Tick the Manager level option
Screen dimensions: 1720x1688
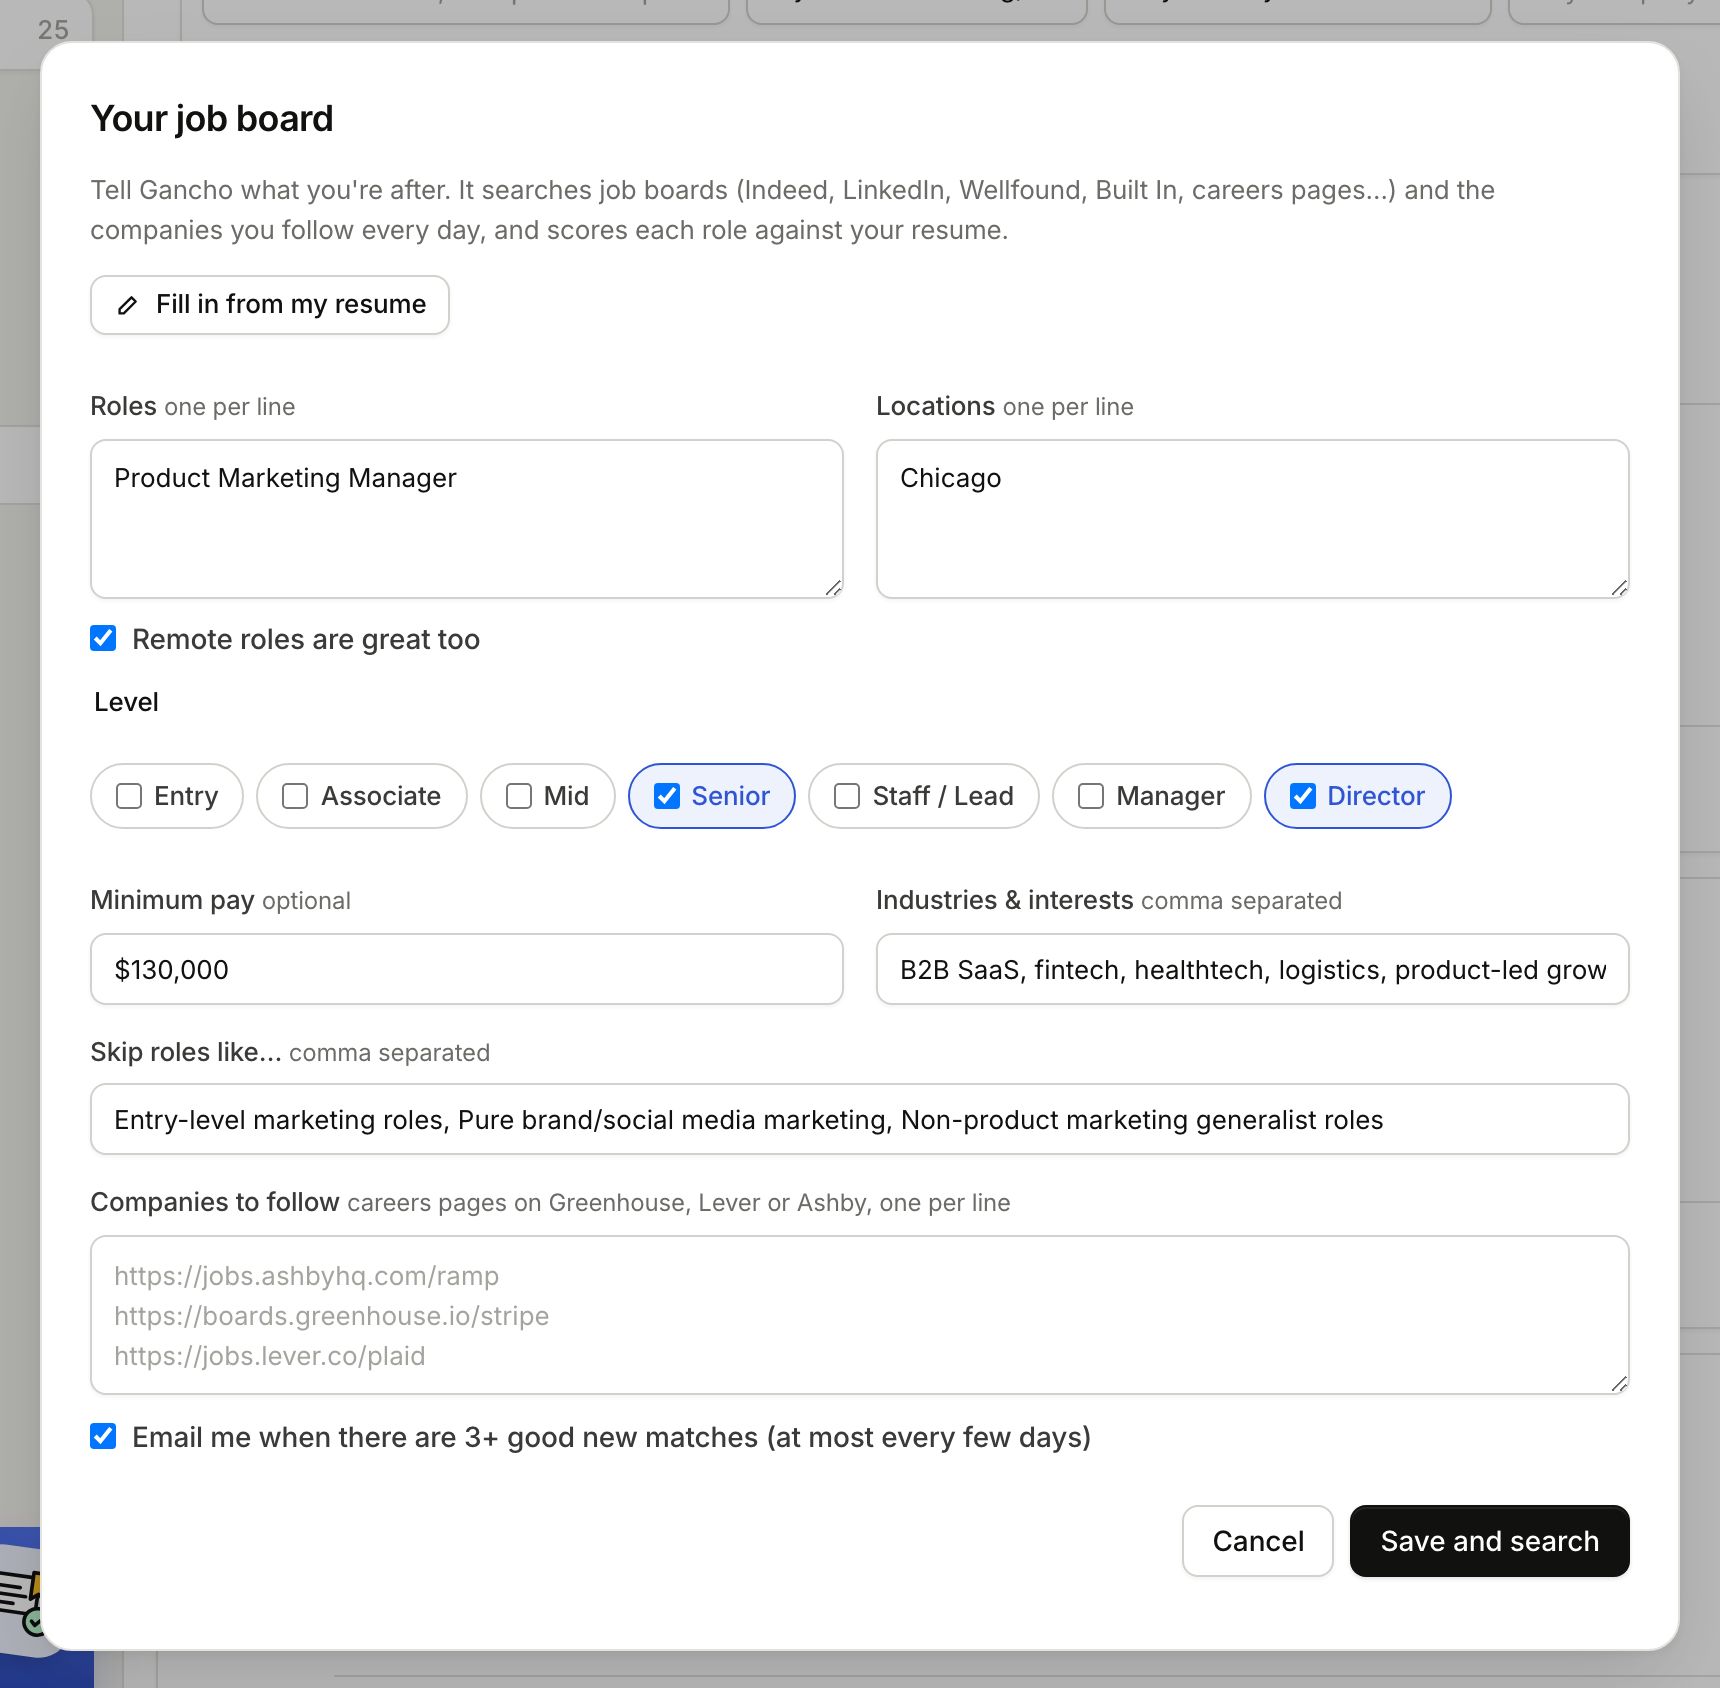(1152, 796)
